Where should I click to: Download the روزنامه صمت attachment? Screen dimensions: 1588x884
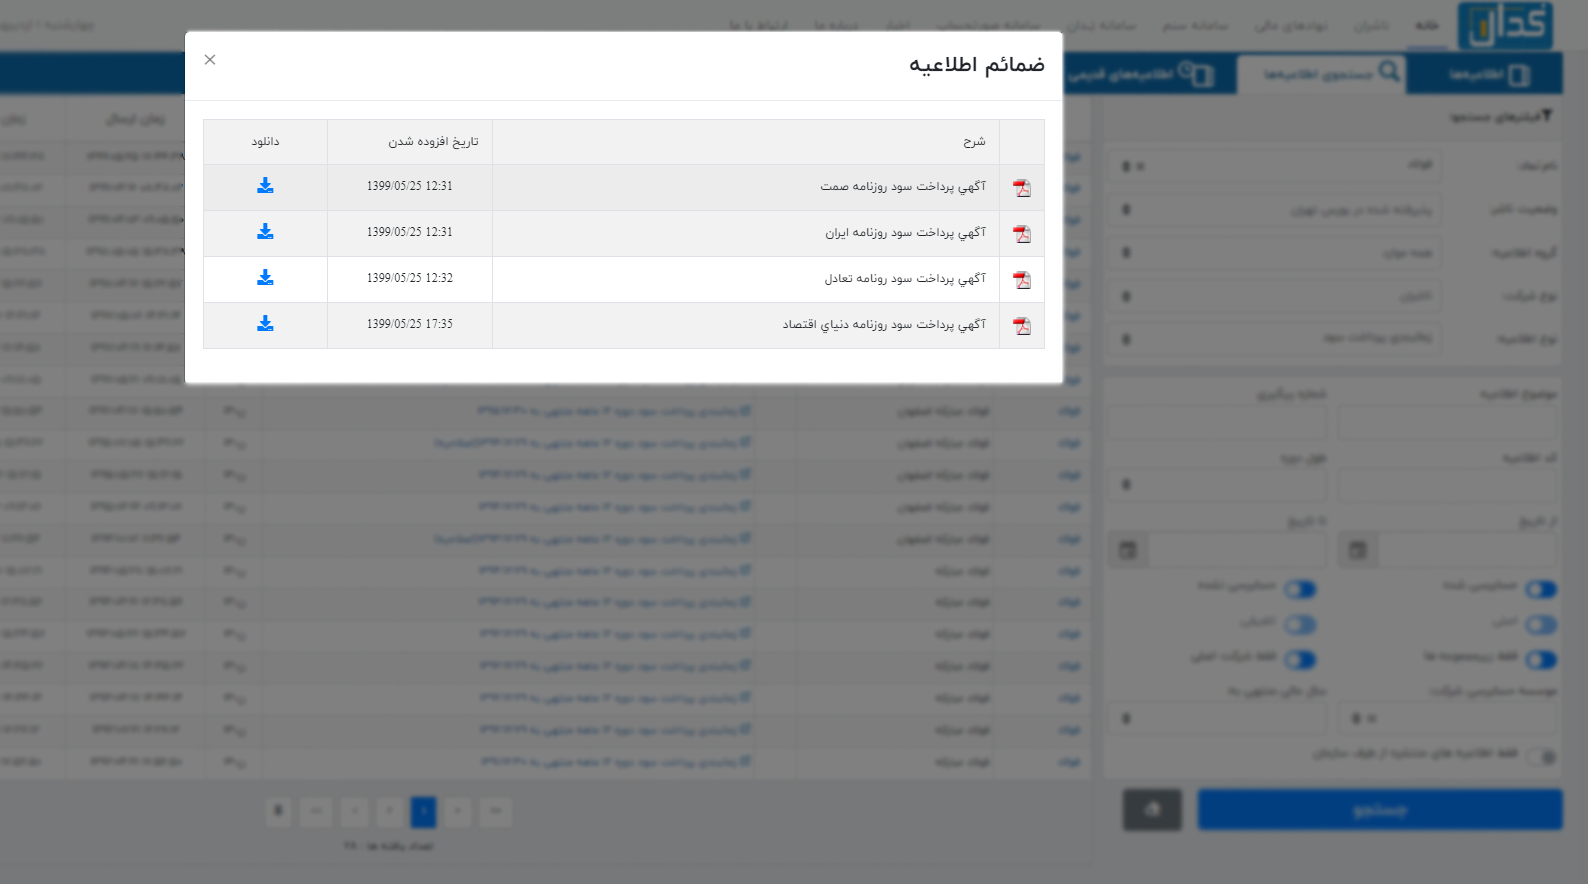[265, 186]
